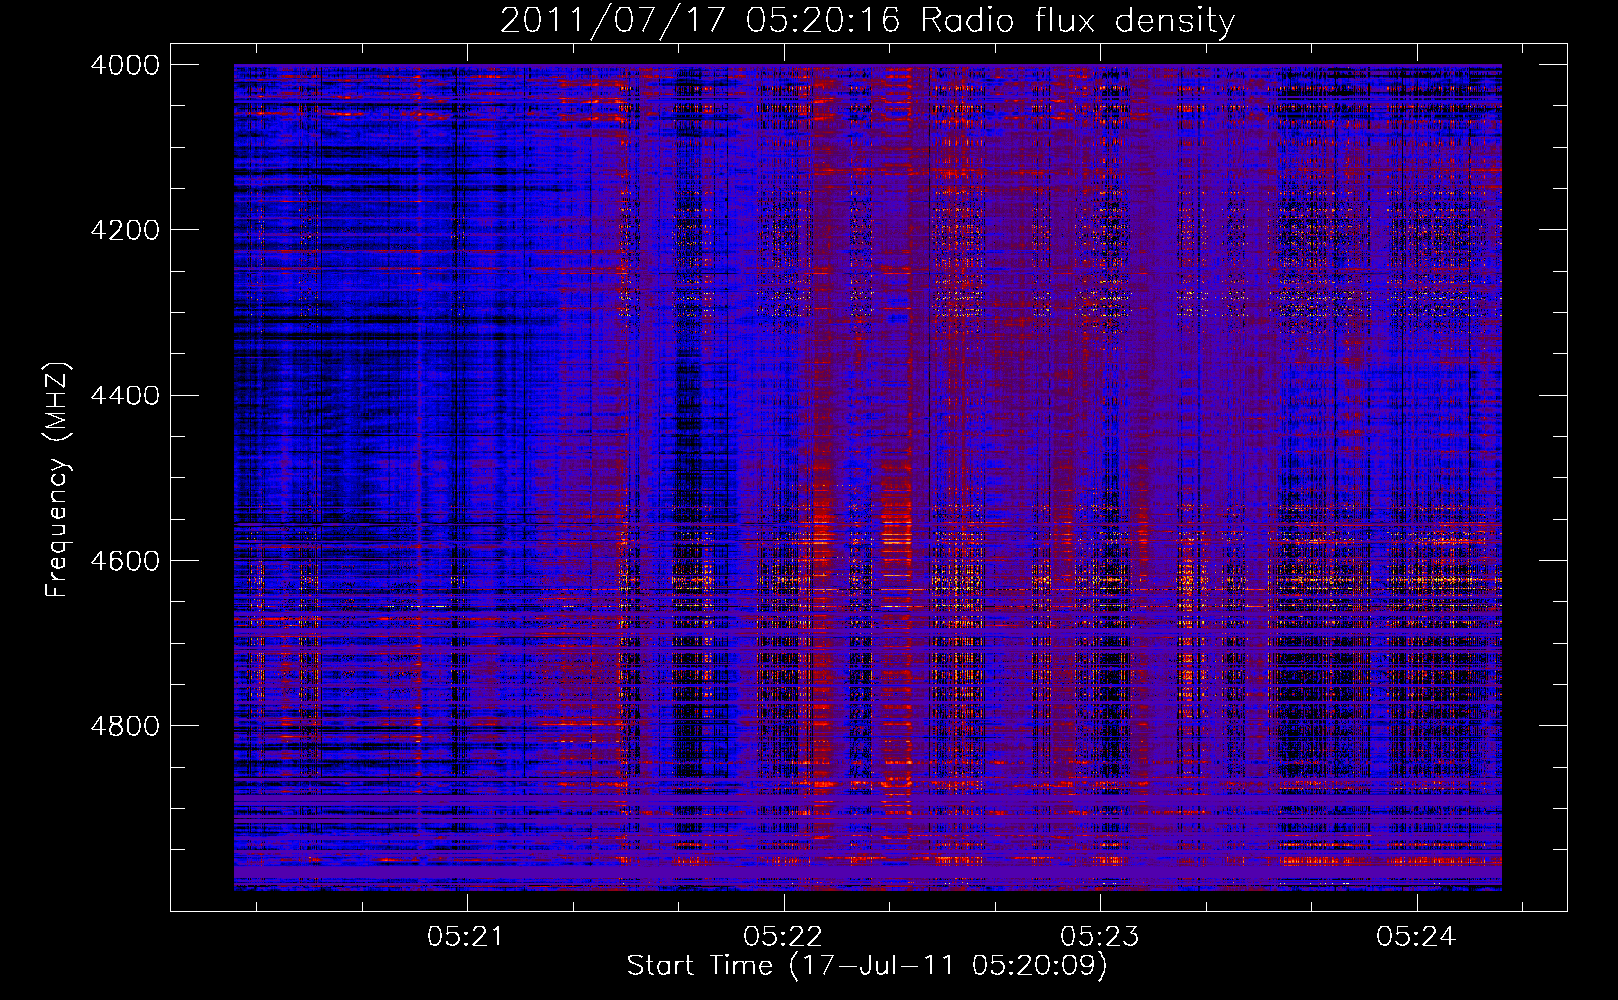This screenshot has width=1618, height=1000.
Task: Click the 'Frequency (MHZ)' axis title
Action: click(57, 479)
